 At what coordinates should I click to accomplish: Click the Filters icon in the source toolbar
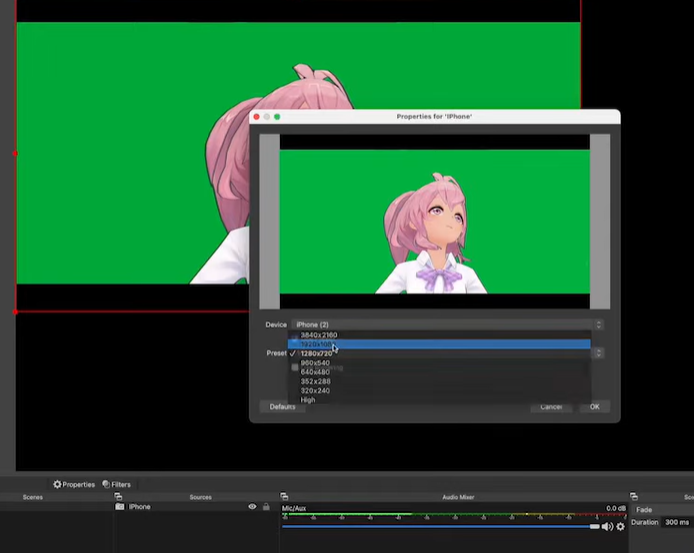click(106, 484)
